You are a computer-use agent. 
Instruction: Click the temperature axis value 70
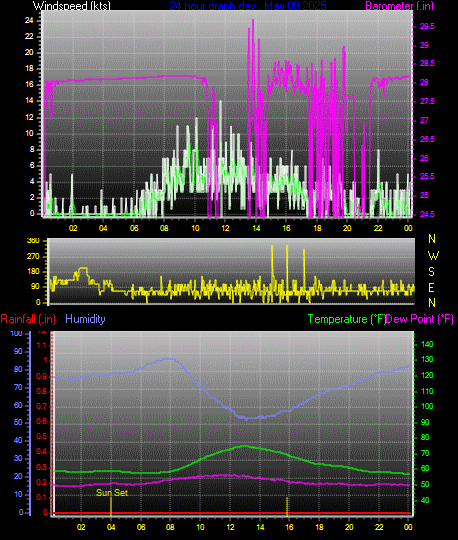coord(425,453)
